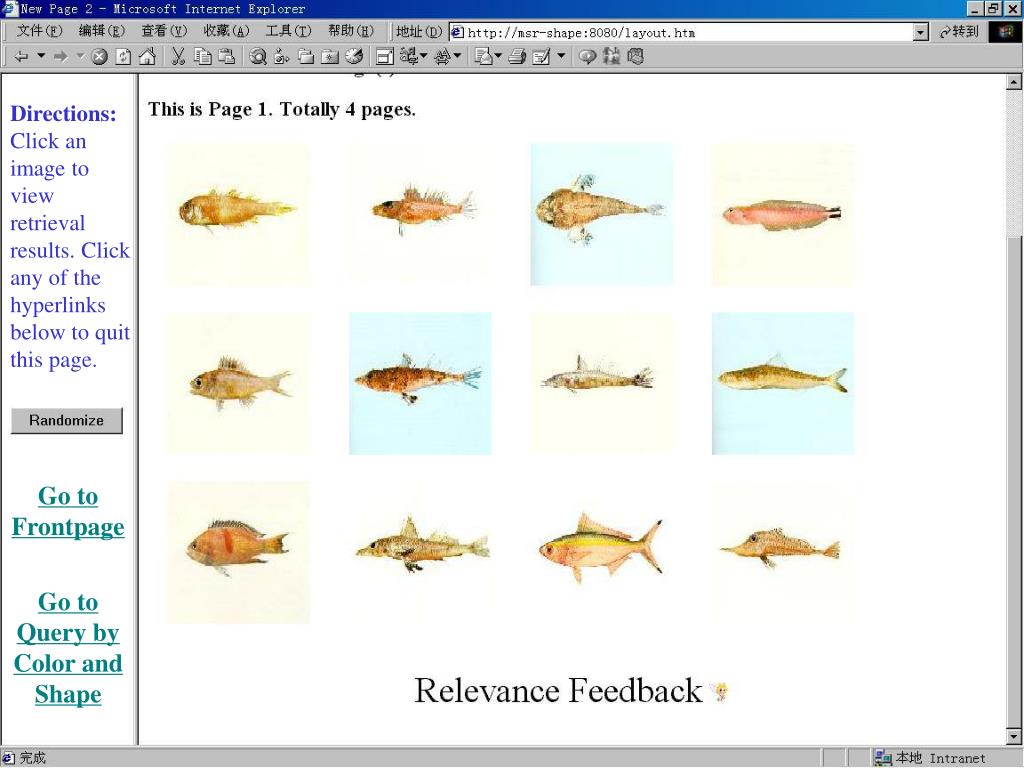
Task: Click the Print icon in toolbar
Action: click(516, 57)
